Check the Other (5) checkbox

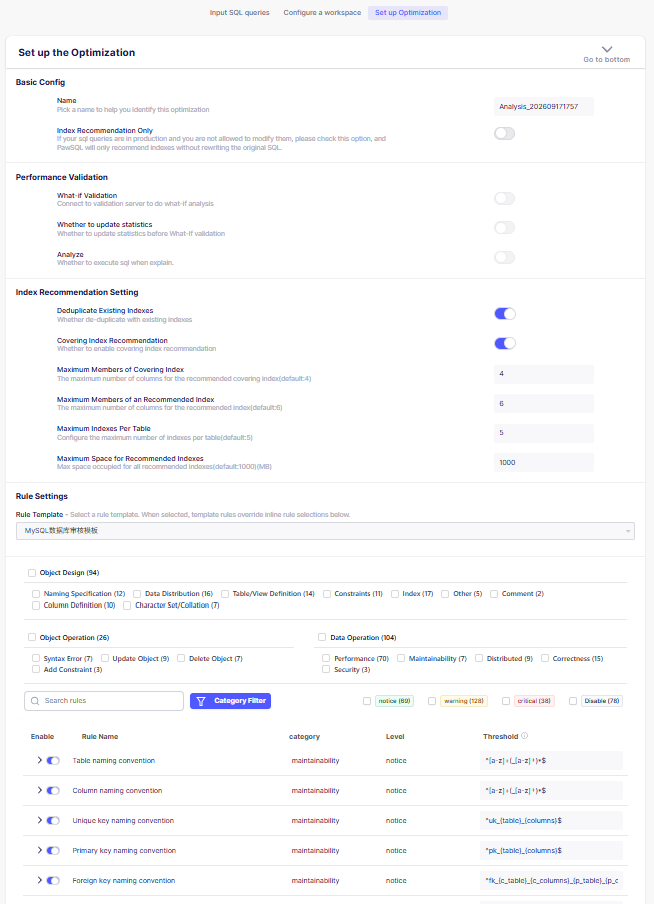click(x=445, y=593)
